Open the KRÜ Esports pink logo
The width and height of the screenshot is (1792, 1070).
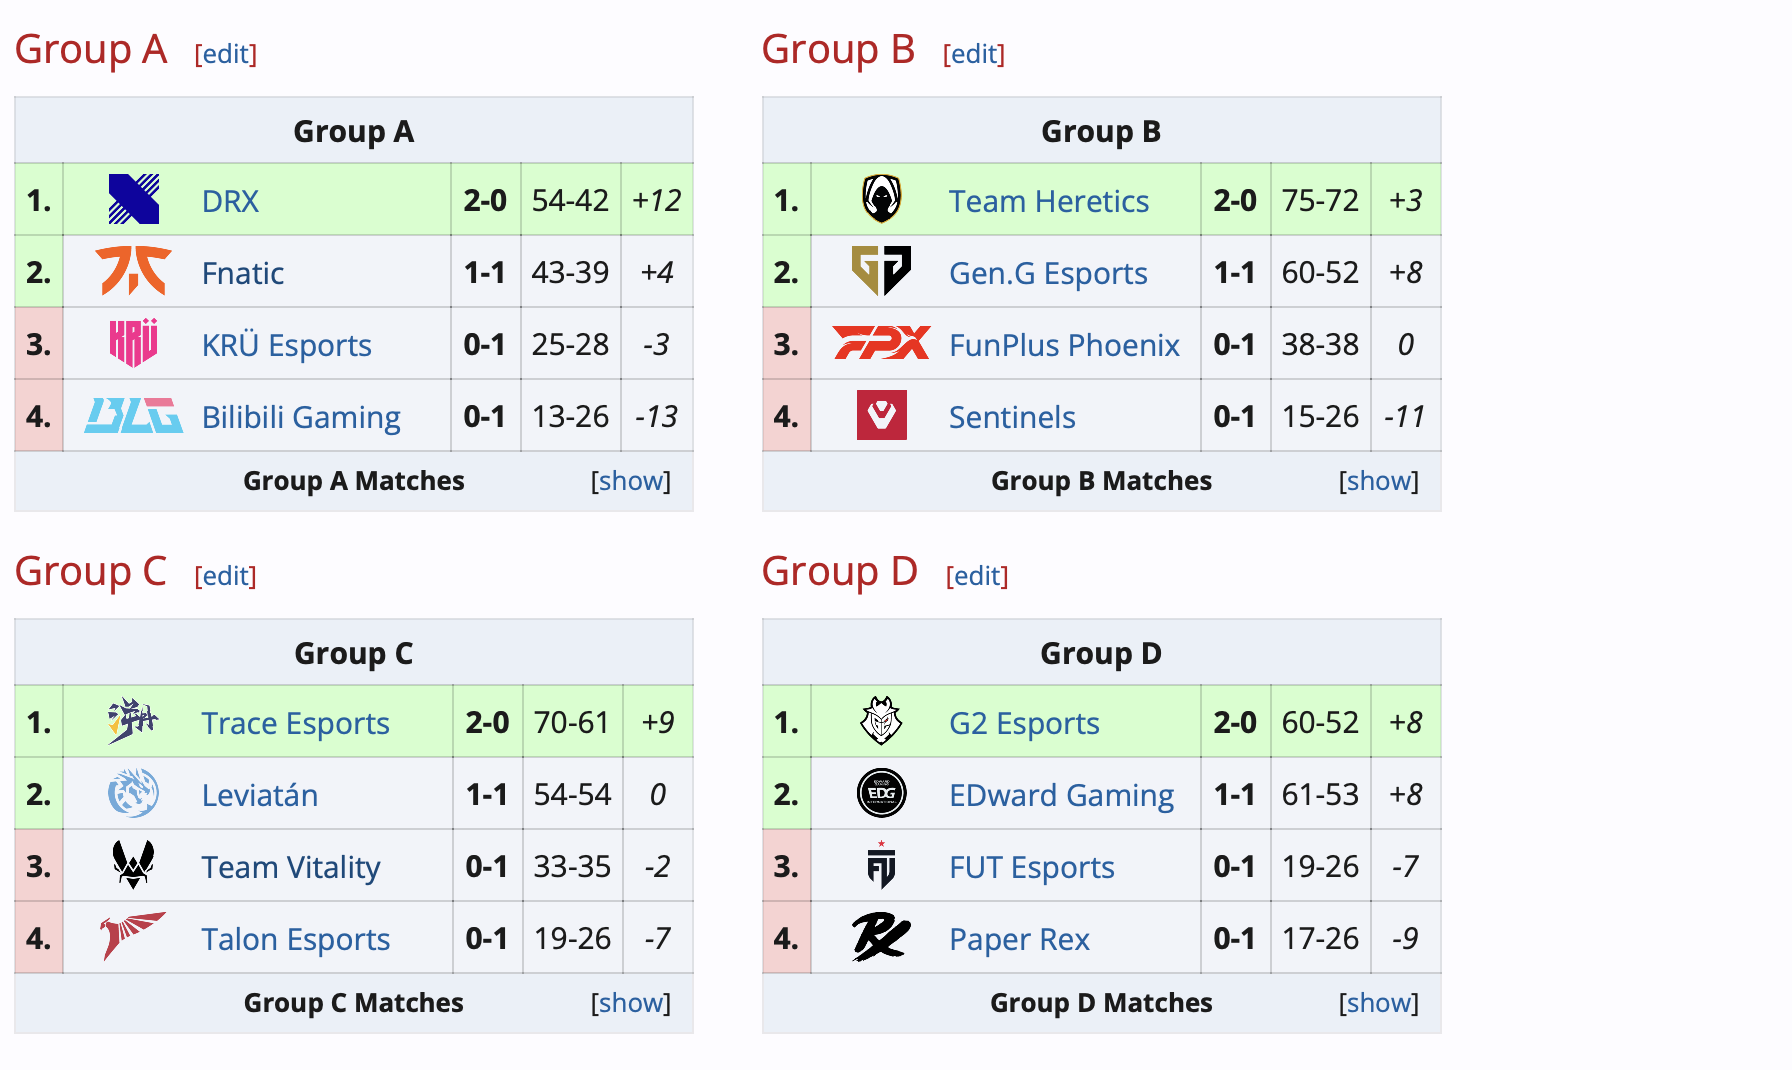point(133,343)
